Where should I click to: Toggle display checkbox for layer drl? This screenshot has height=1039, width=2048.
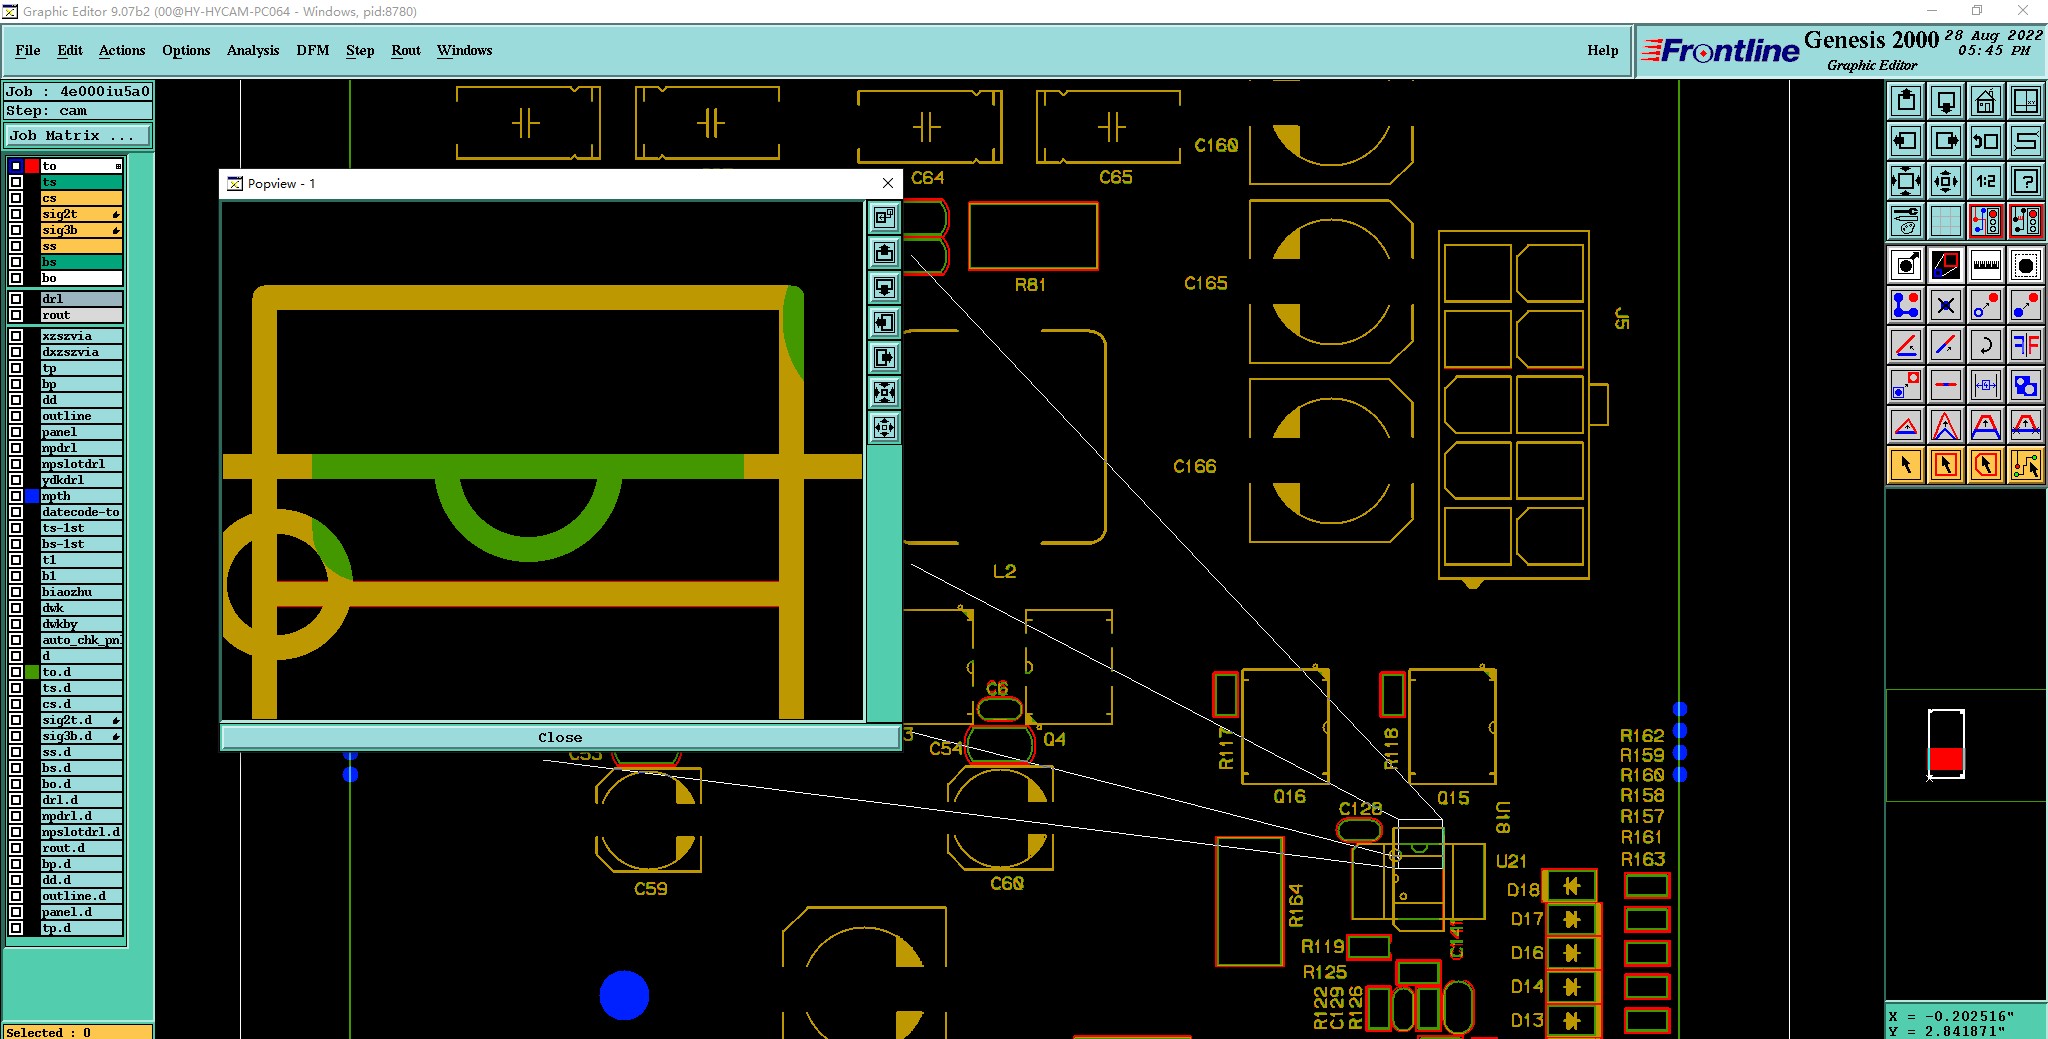16,299
